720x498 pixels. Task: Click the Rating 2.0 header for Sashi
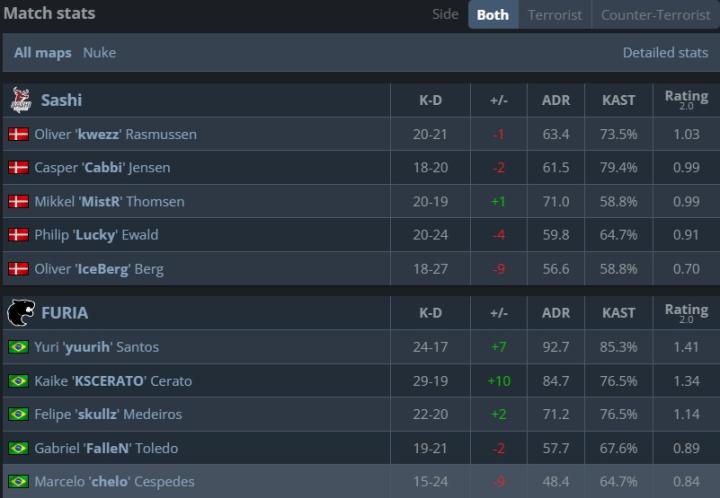pyautogui.click(x=686, y=100)
